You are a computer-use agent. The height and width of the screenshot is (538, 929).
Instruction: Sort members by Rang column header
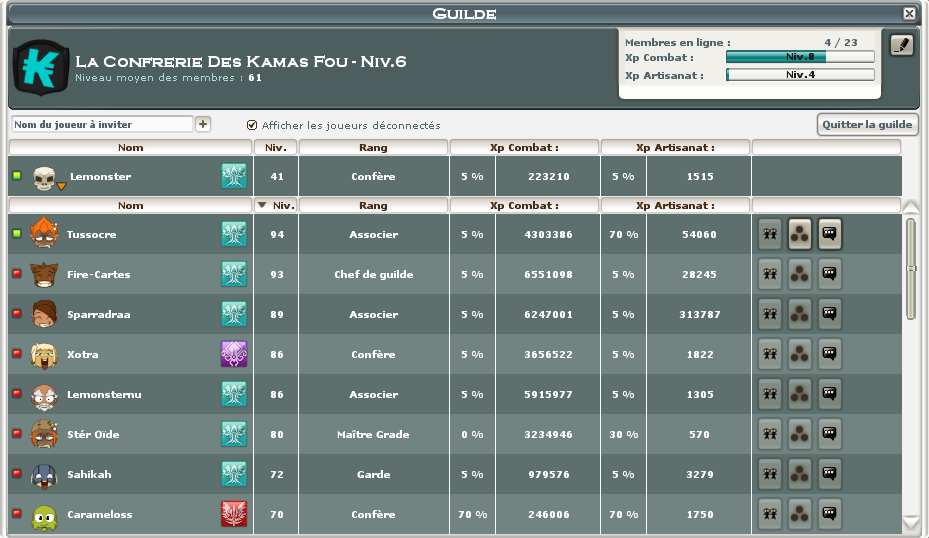[x=373, y=205]
